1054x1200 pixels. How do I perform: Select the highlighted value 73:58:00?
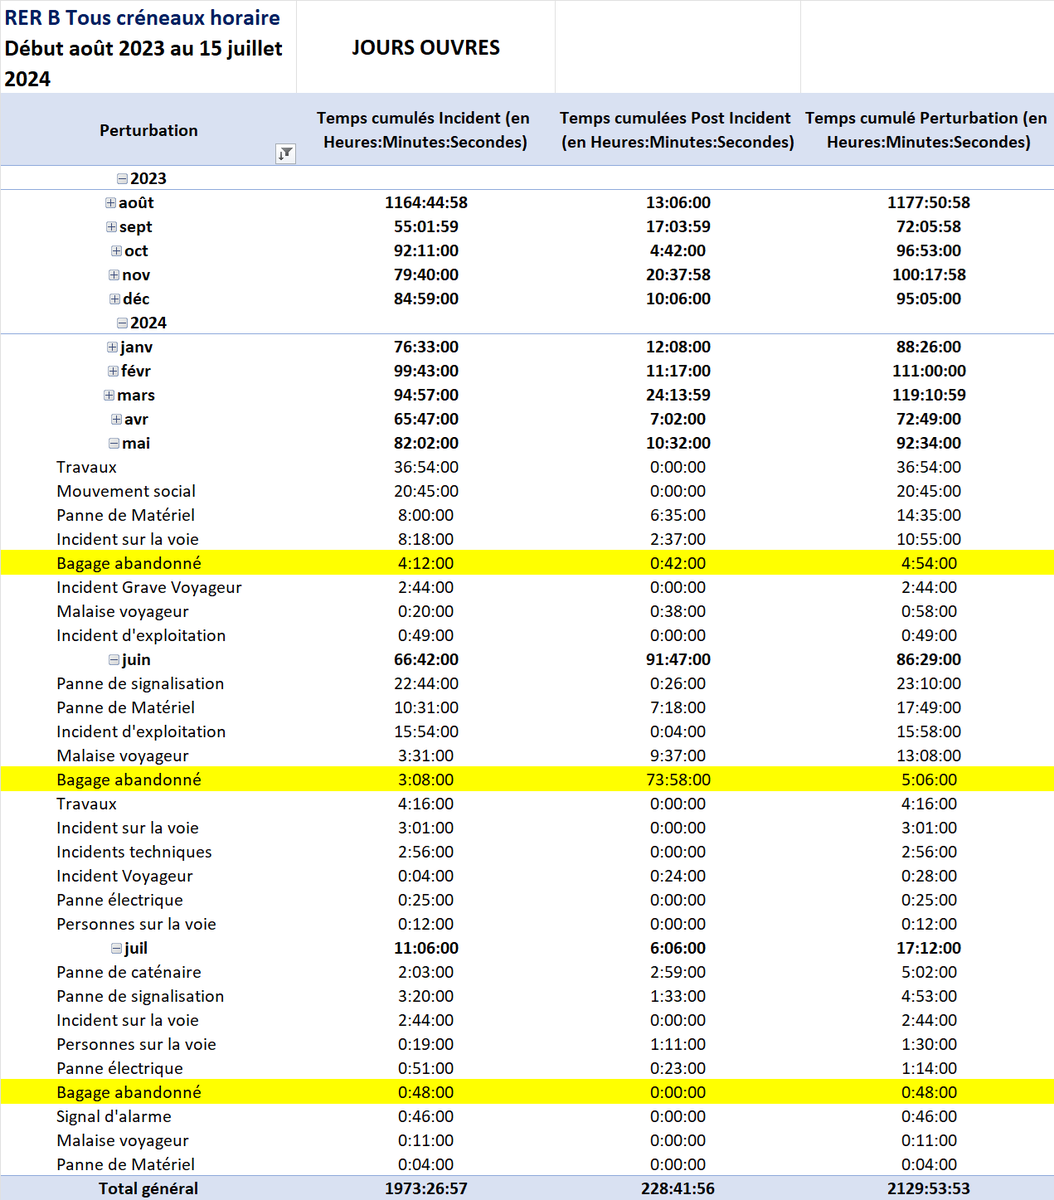point(678,780)
